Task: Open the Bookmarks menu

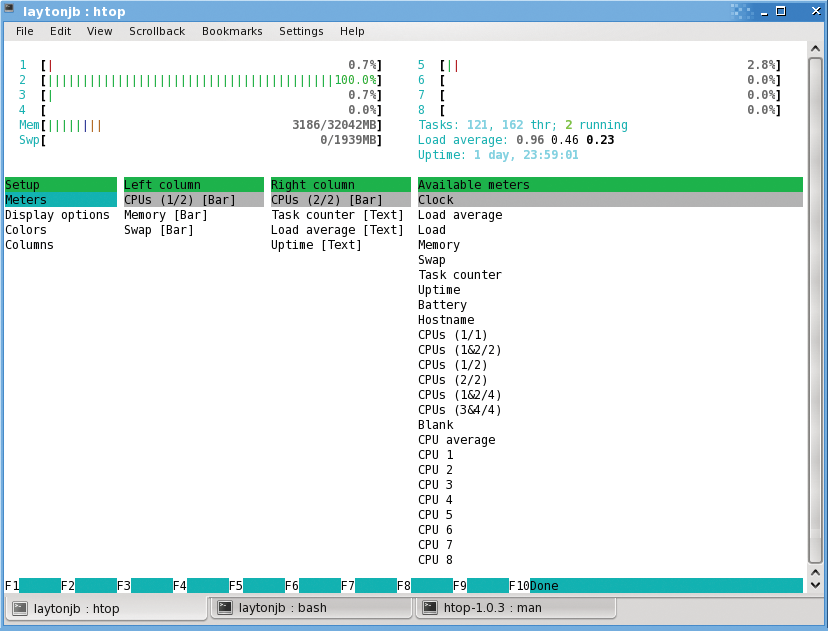Action: [x=232, y=31]
